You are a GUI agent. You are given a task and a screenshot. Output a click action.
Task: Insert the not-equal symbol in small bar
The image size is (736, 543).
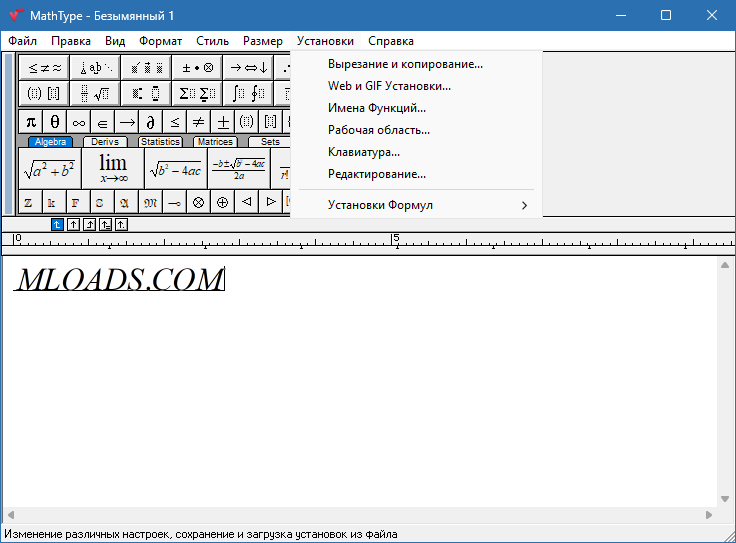(x=199, y=122)
